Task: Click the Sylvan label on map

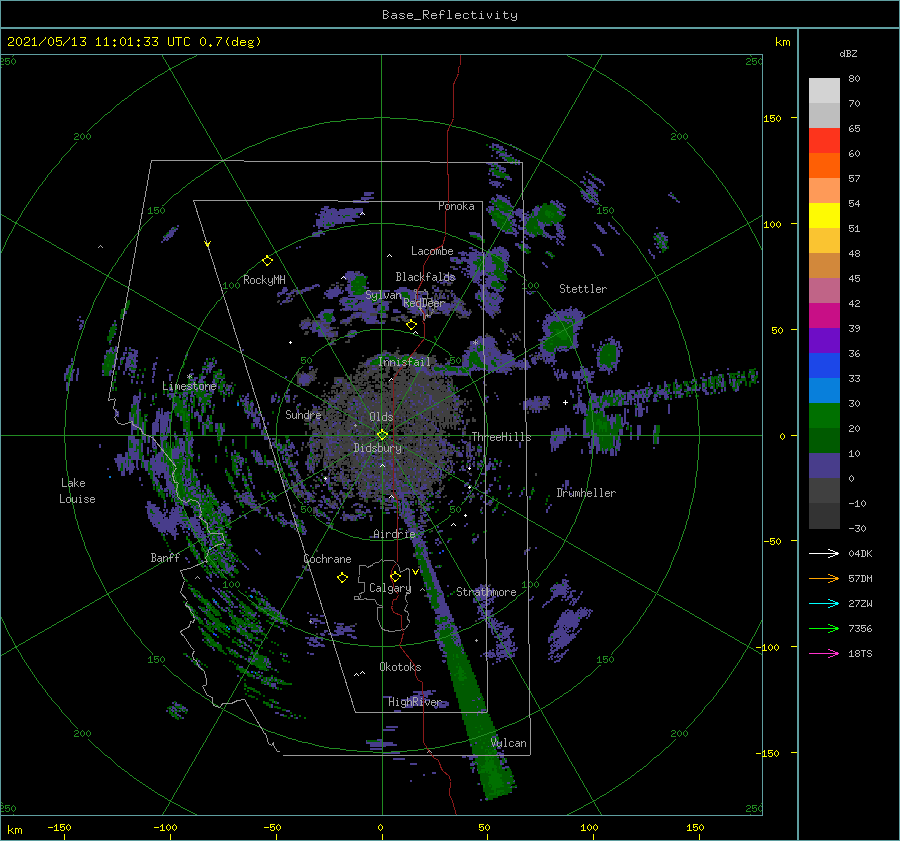Action: click(x=383, y=295)
